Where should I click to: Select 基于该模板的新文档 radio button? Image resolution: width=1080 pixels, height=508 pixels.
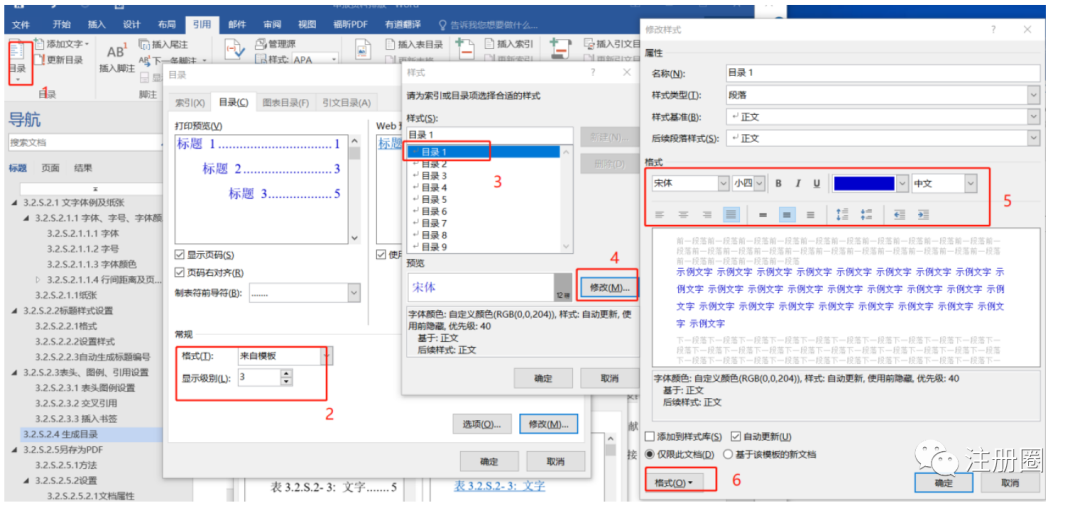click(727, 454)
